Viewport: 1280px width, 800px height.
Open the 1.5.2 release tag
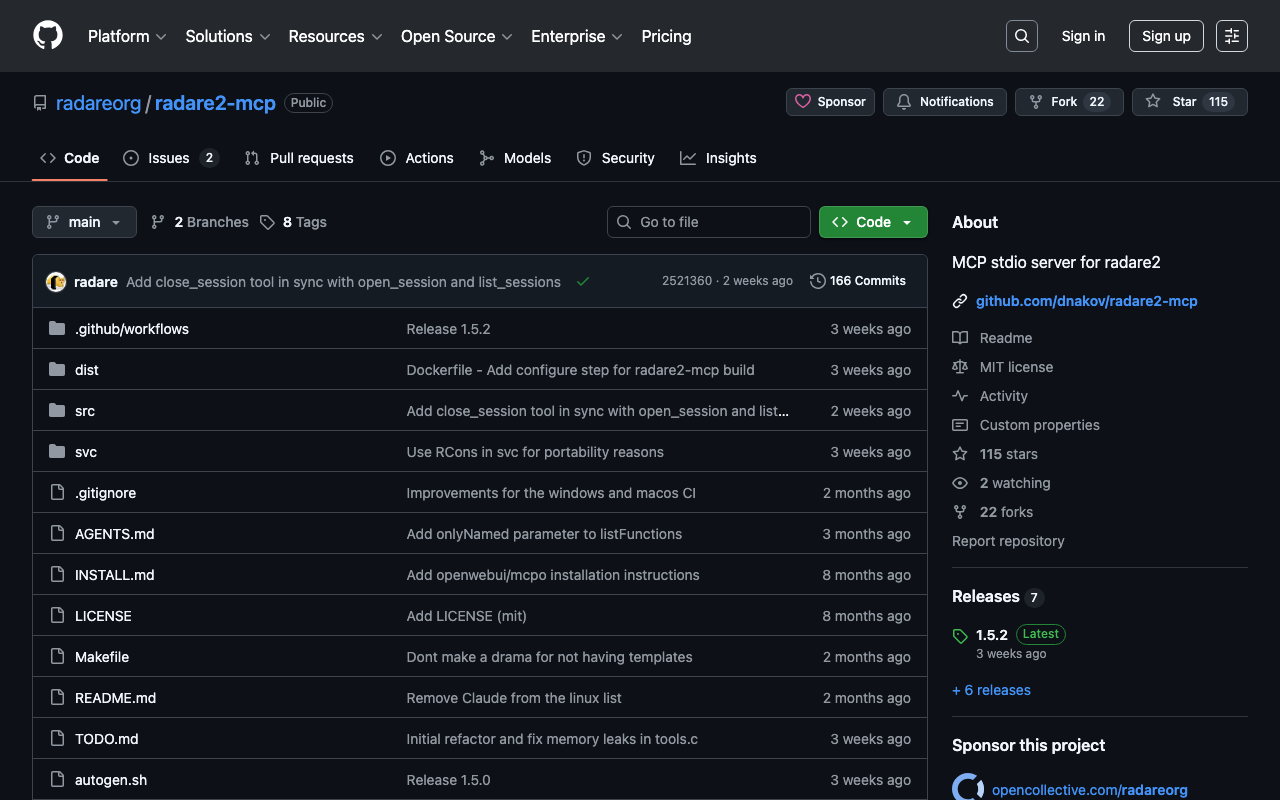pos(991,635)
